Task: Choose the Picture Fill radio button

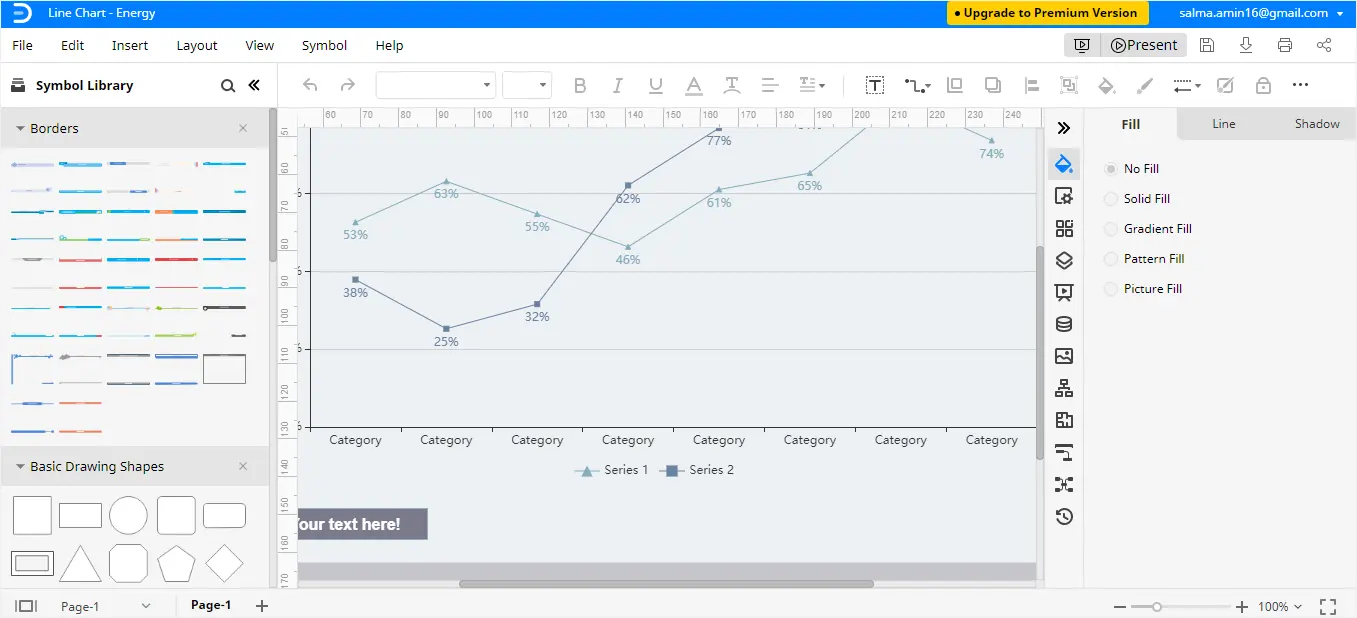Action: (1111, 289)
